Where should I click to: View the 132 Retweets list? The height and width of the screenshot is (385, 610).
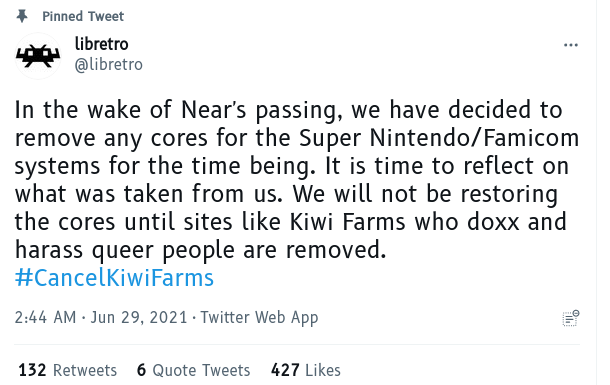[68, 370]
